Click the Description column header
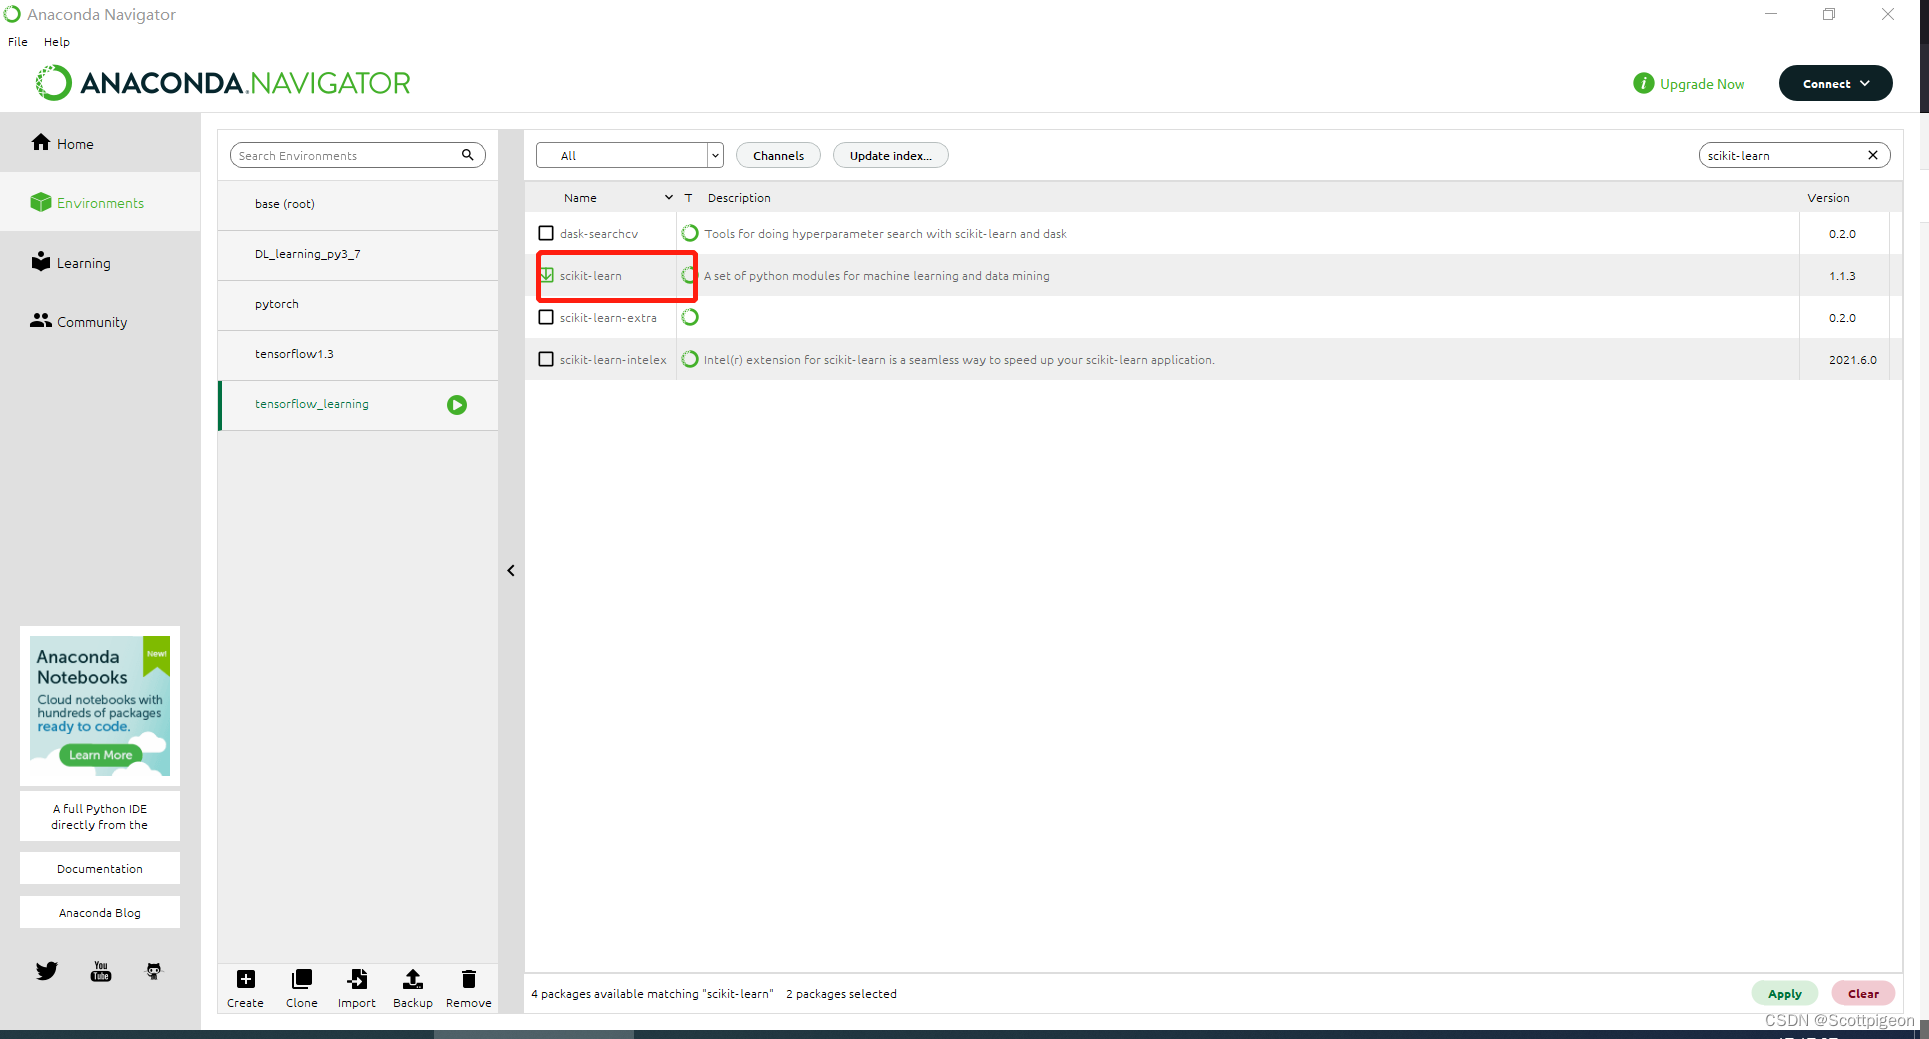 click(739, 198)
